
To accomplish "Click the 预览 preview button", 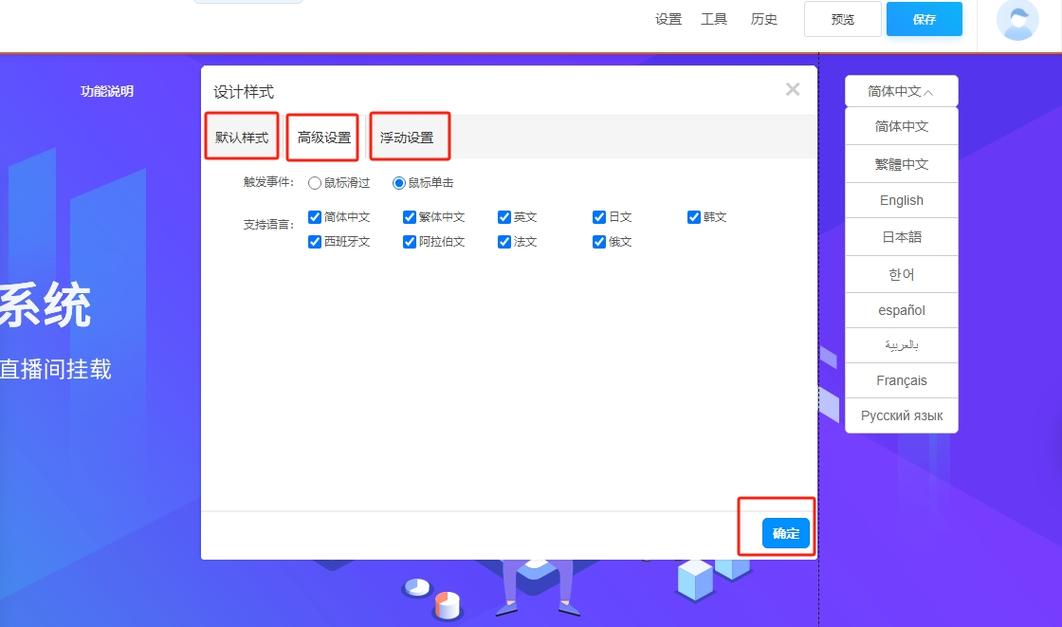I will pos(843,19).
